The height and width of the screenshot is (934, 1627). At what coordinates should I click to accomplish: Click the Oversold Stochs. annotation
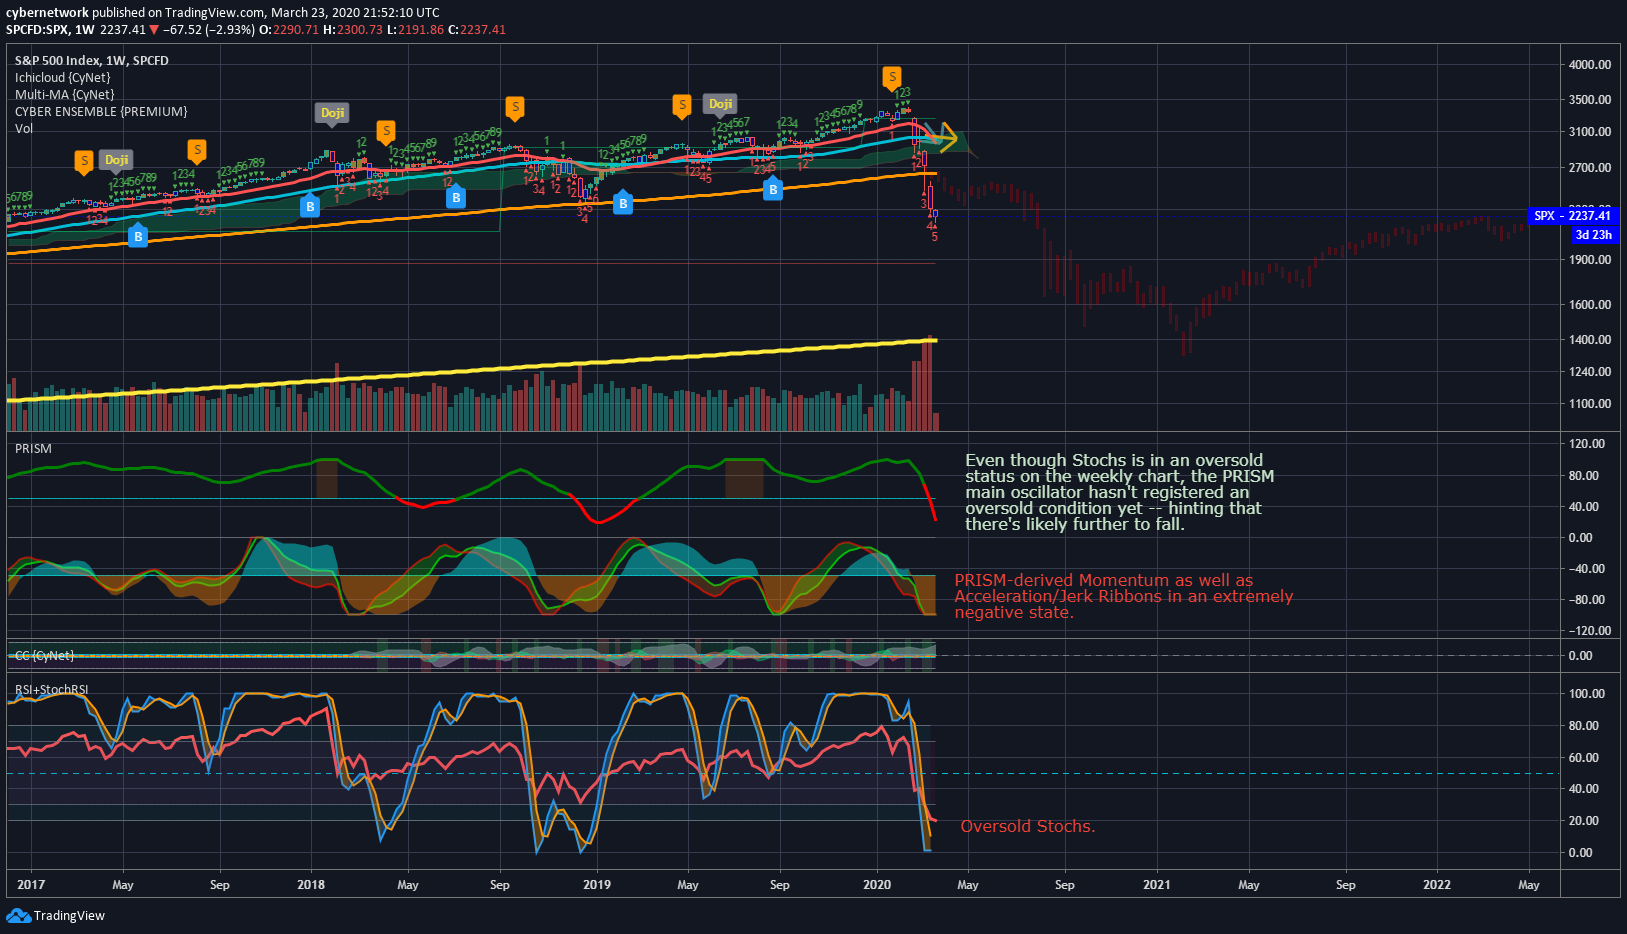1028,826
